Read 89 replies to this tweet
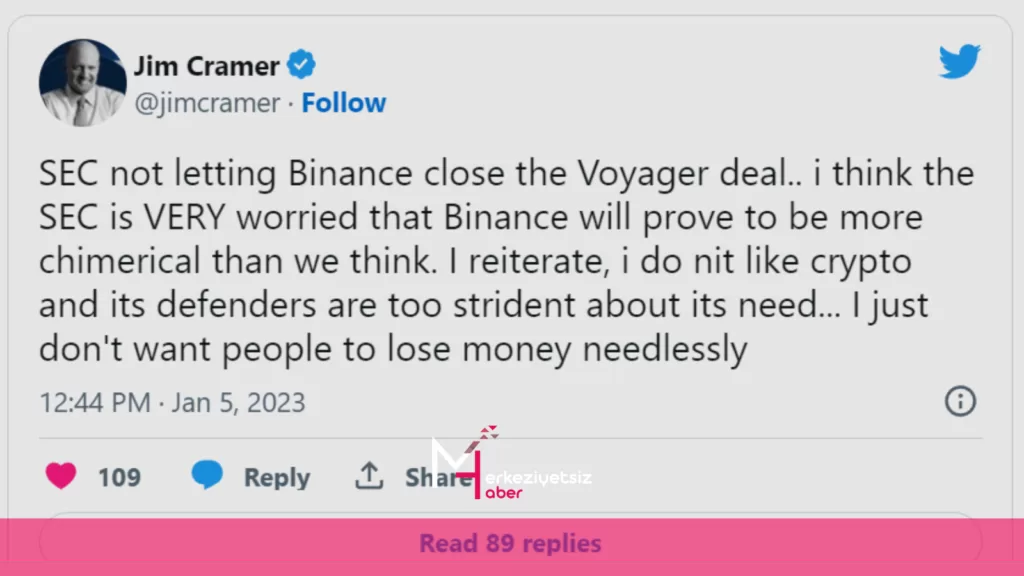Screen dimensions: 1024x576 [511, 543]
